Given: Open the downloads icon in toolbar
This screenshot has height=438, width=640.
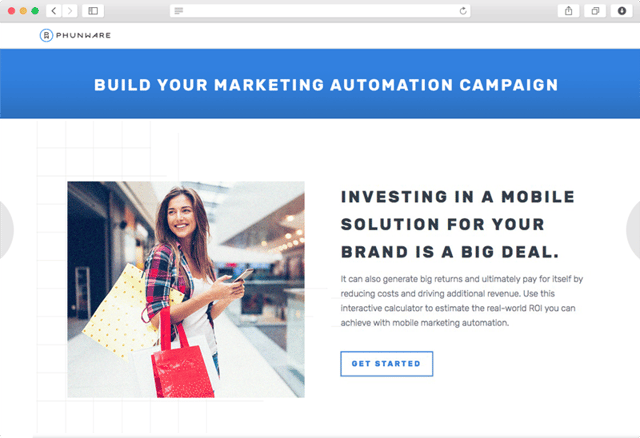Looking at the screenshot, I should [x=622, y=11].
